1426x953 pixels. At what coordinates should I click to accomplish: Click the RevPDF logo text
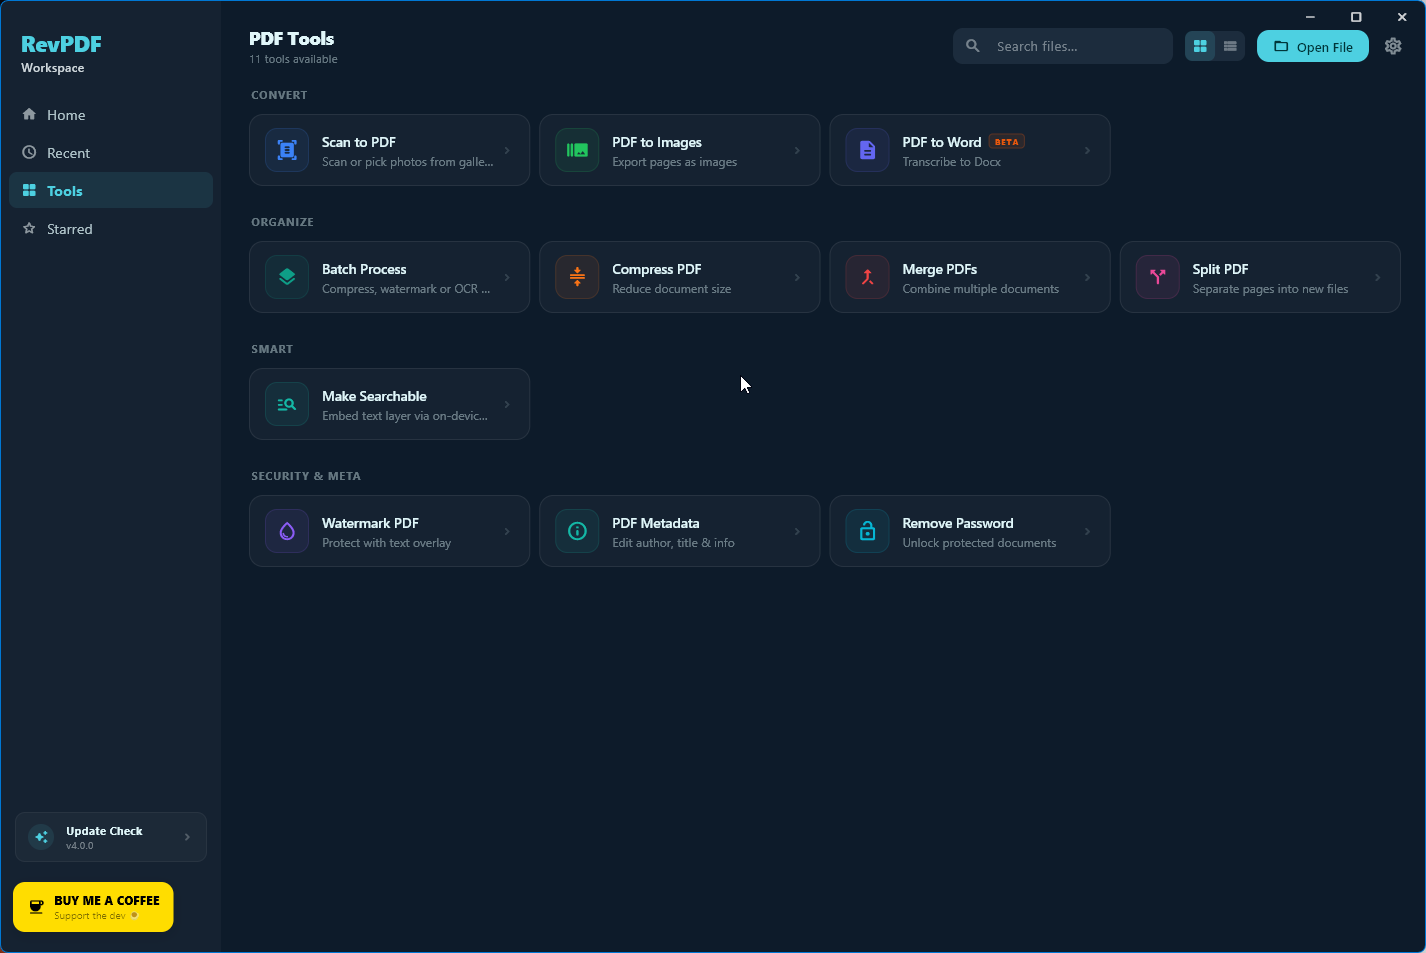click(x=61, y=44)
